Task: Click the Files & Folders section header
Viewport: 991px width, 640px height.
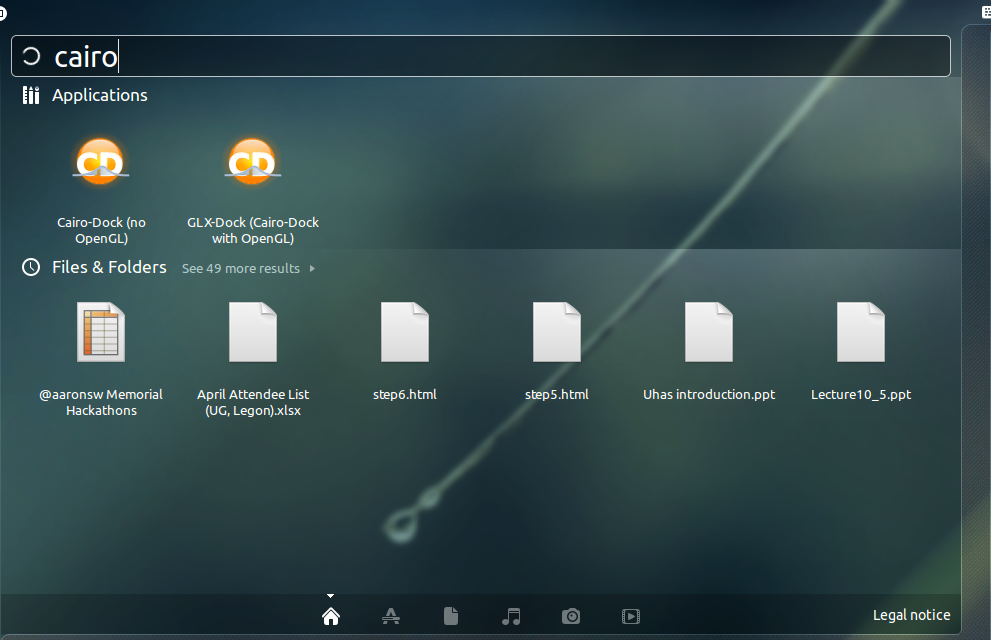Action: (109, 267)
